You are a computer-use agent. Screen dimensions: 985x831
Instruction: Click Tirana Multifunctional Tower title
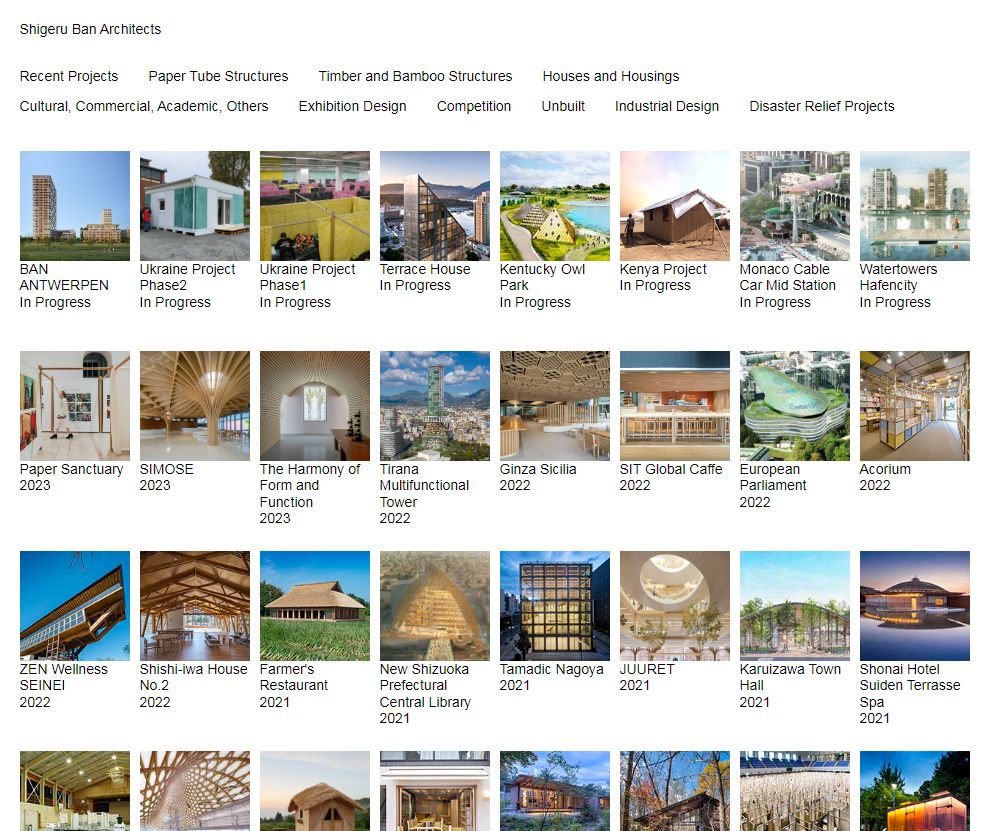[x=424, y=486]
